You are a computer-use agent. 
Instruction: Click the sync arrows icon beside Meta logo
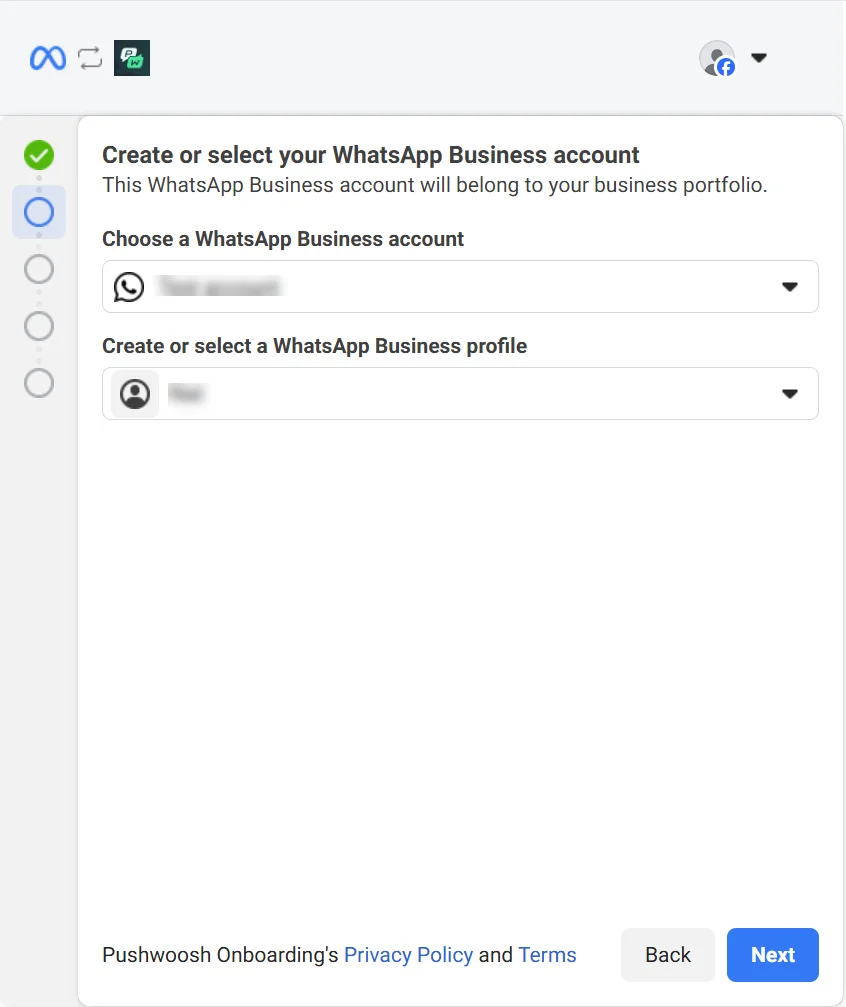point(91,59)
